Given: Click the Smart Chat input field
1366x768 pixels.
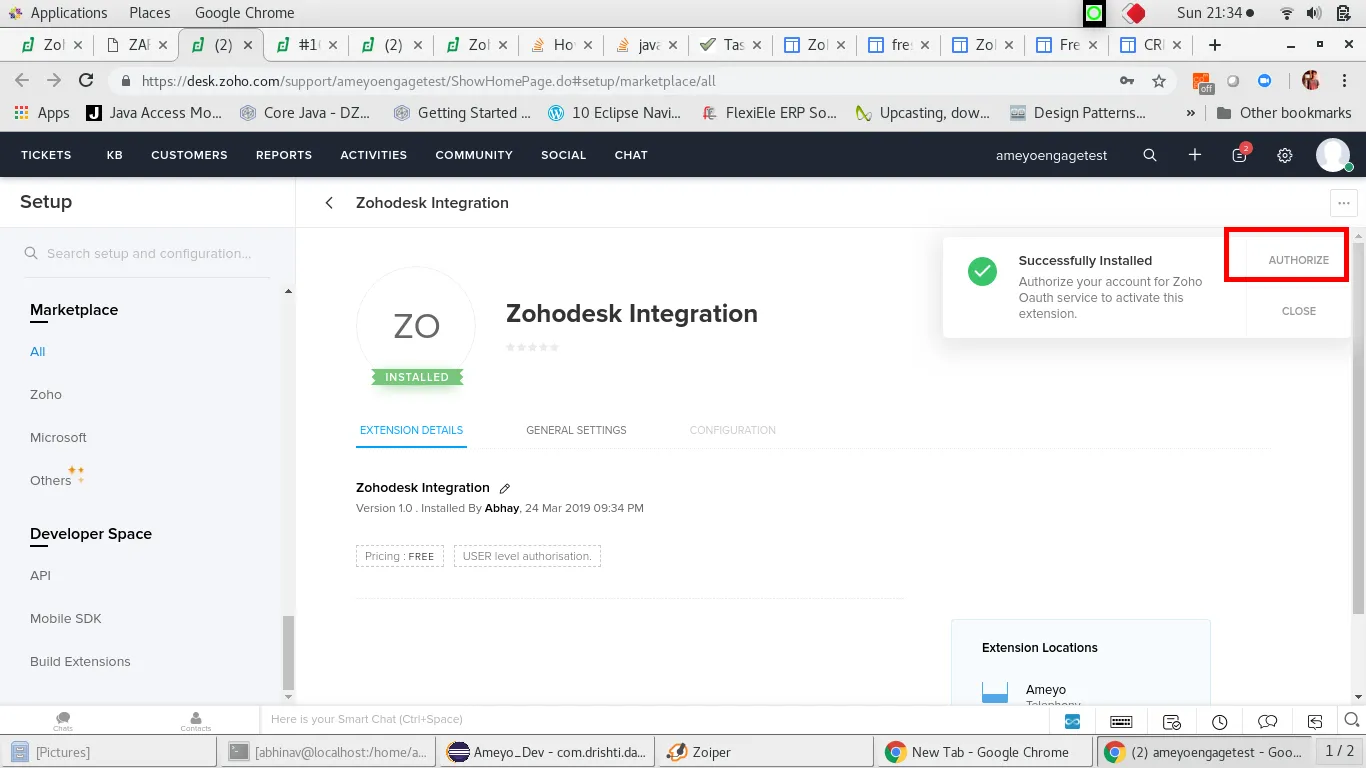Looking at the screenshot, I should [655, 720].
